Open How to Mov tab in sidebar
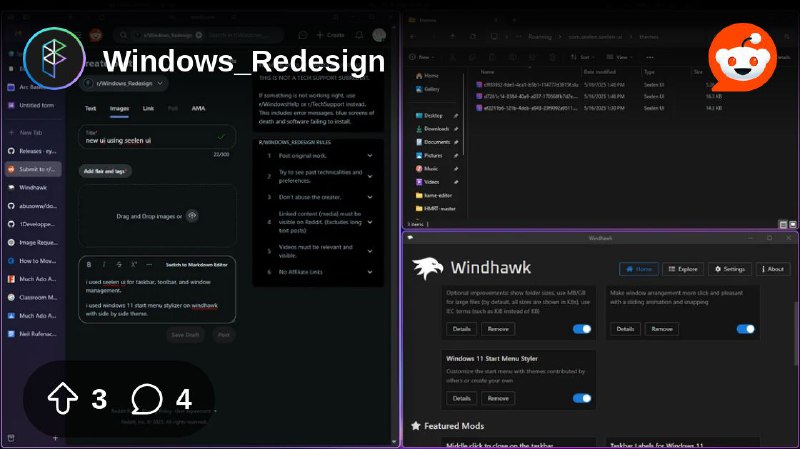 [33, 261]
